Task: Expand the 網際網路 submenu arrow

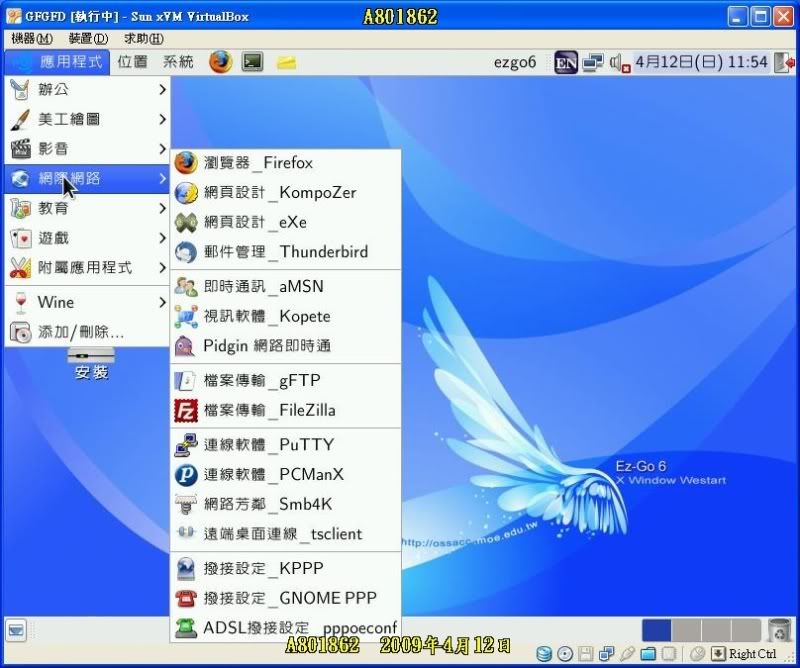Action: (162, 179)
